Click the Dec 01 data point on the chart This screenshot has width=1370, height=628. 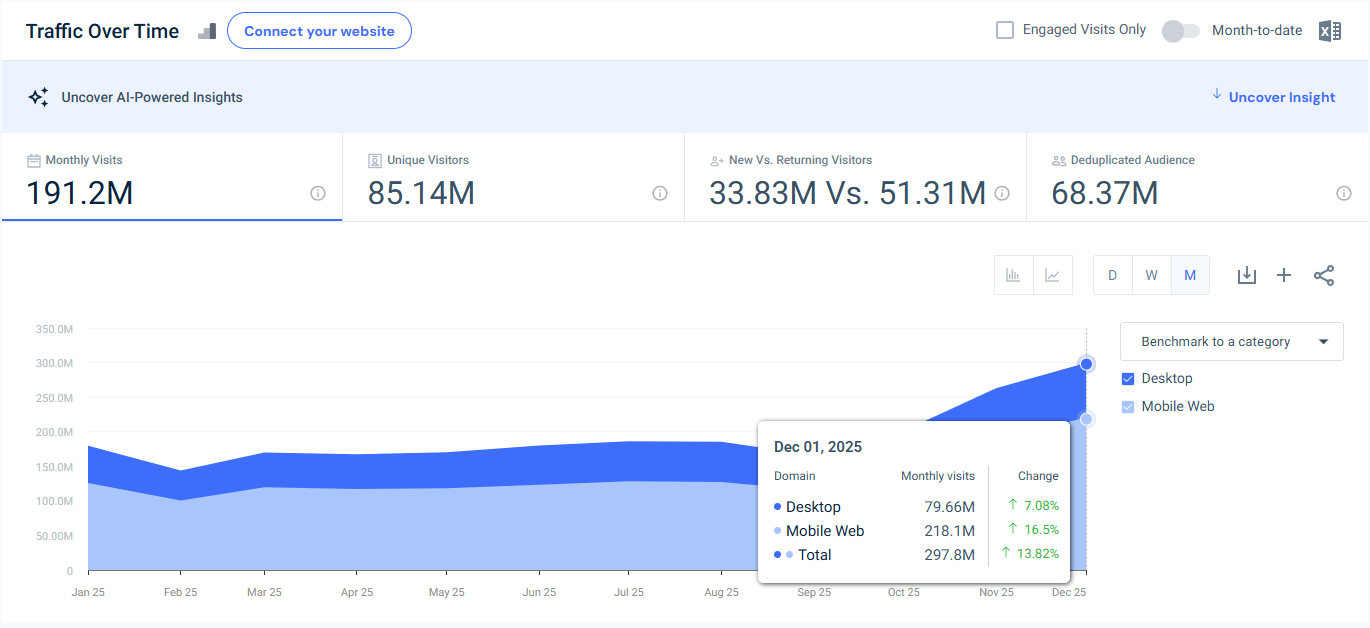coord(1086,364)
